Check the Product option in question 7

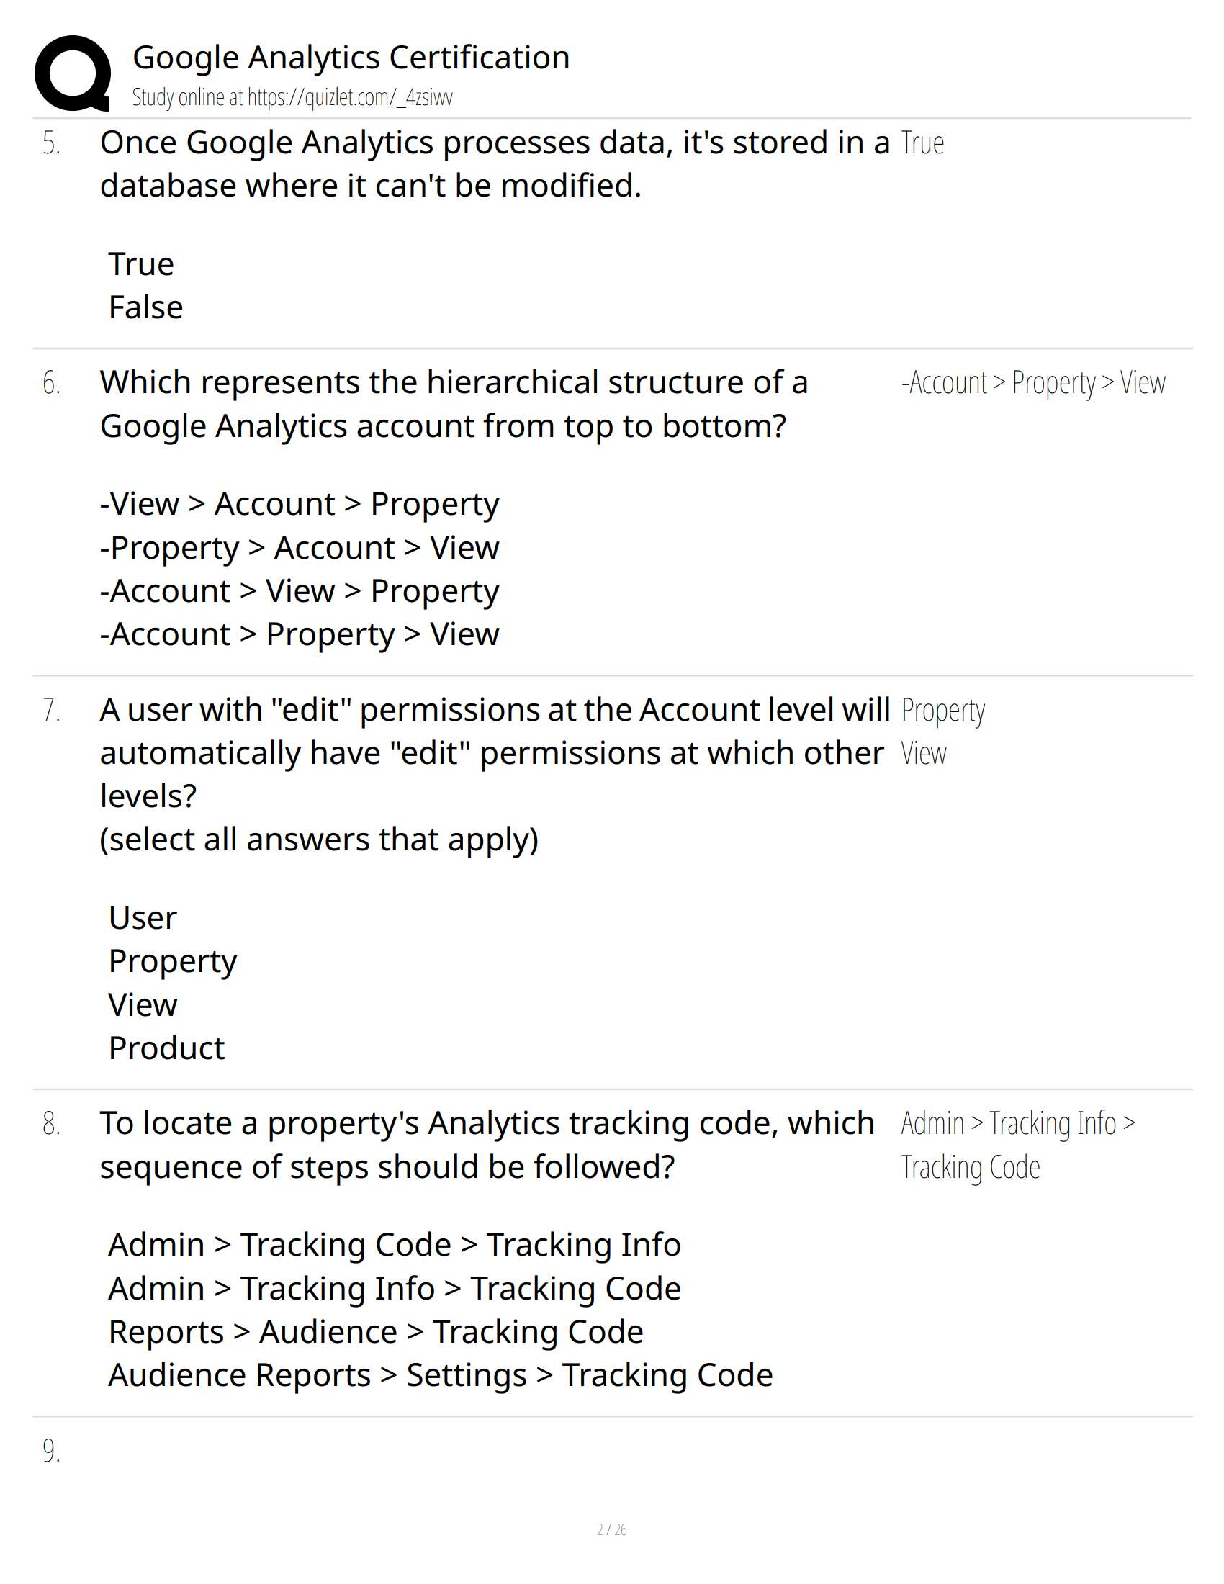(x=166, y=1048)
